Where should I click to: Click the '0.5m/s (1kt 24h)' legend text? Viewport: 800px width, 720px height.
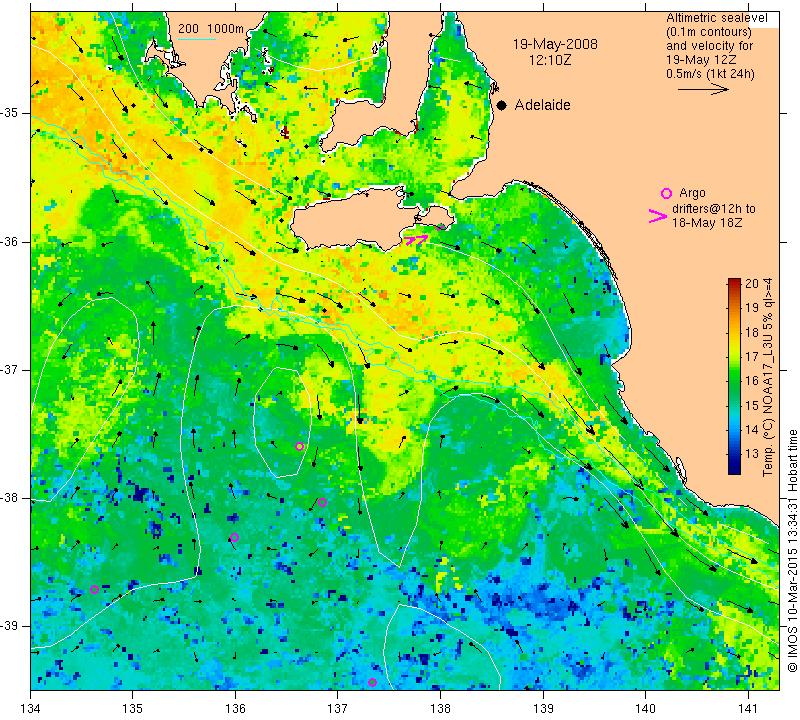point(710,74)
